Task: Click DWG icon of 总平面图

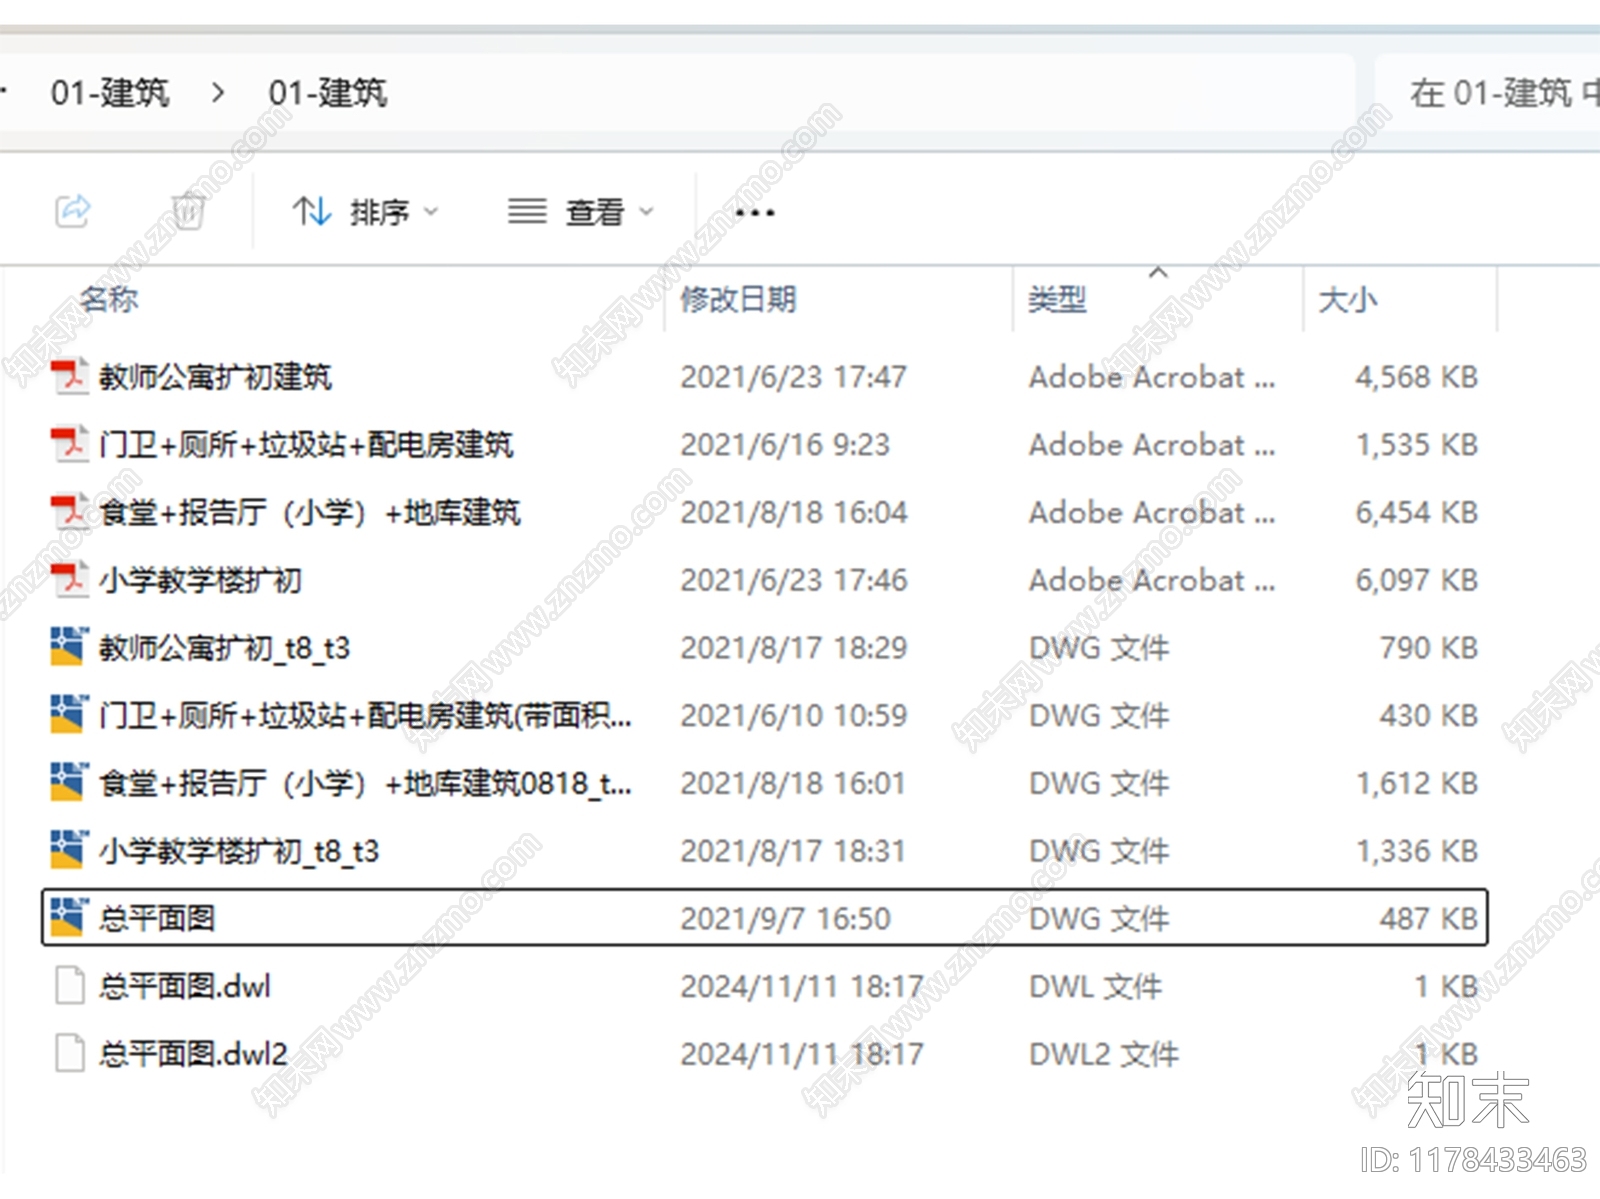Action: click(x=69, y=918)
